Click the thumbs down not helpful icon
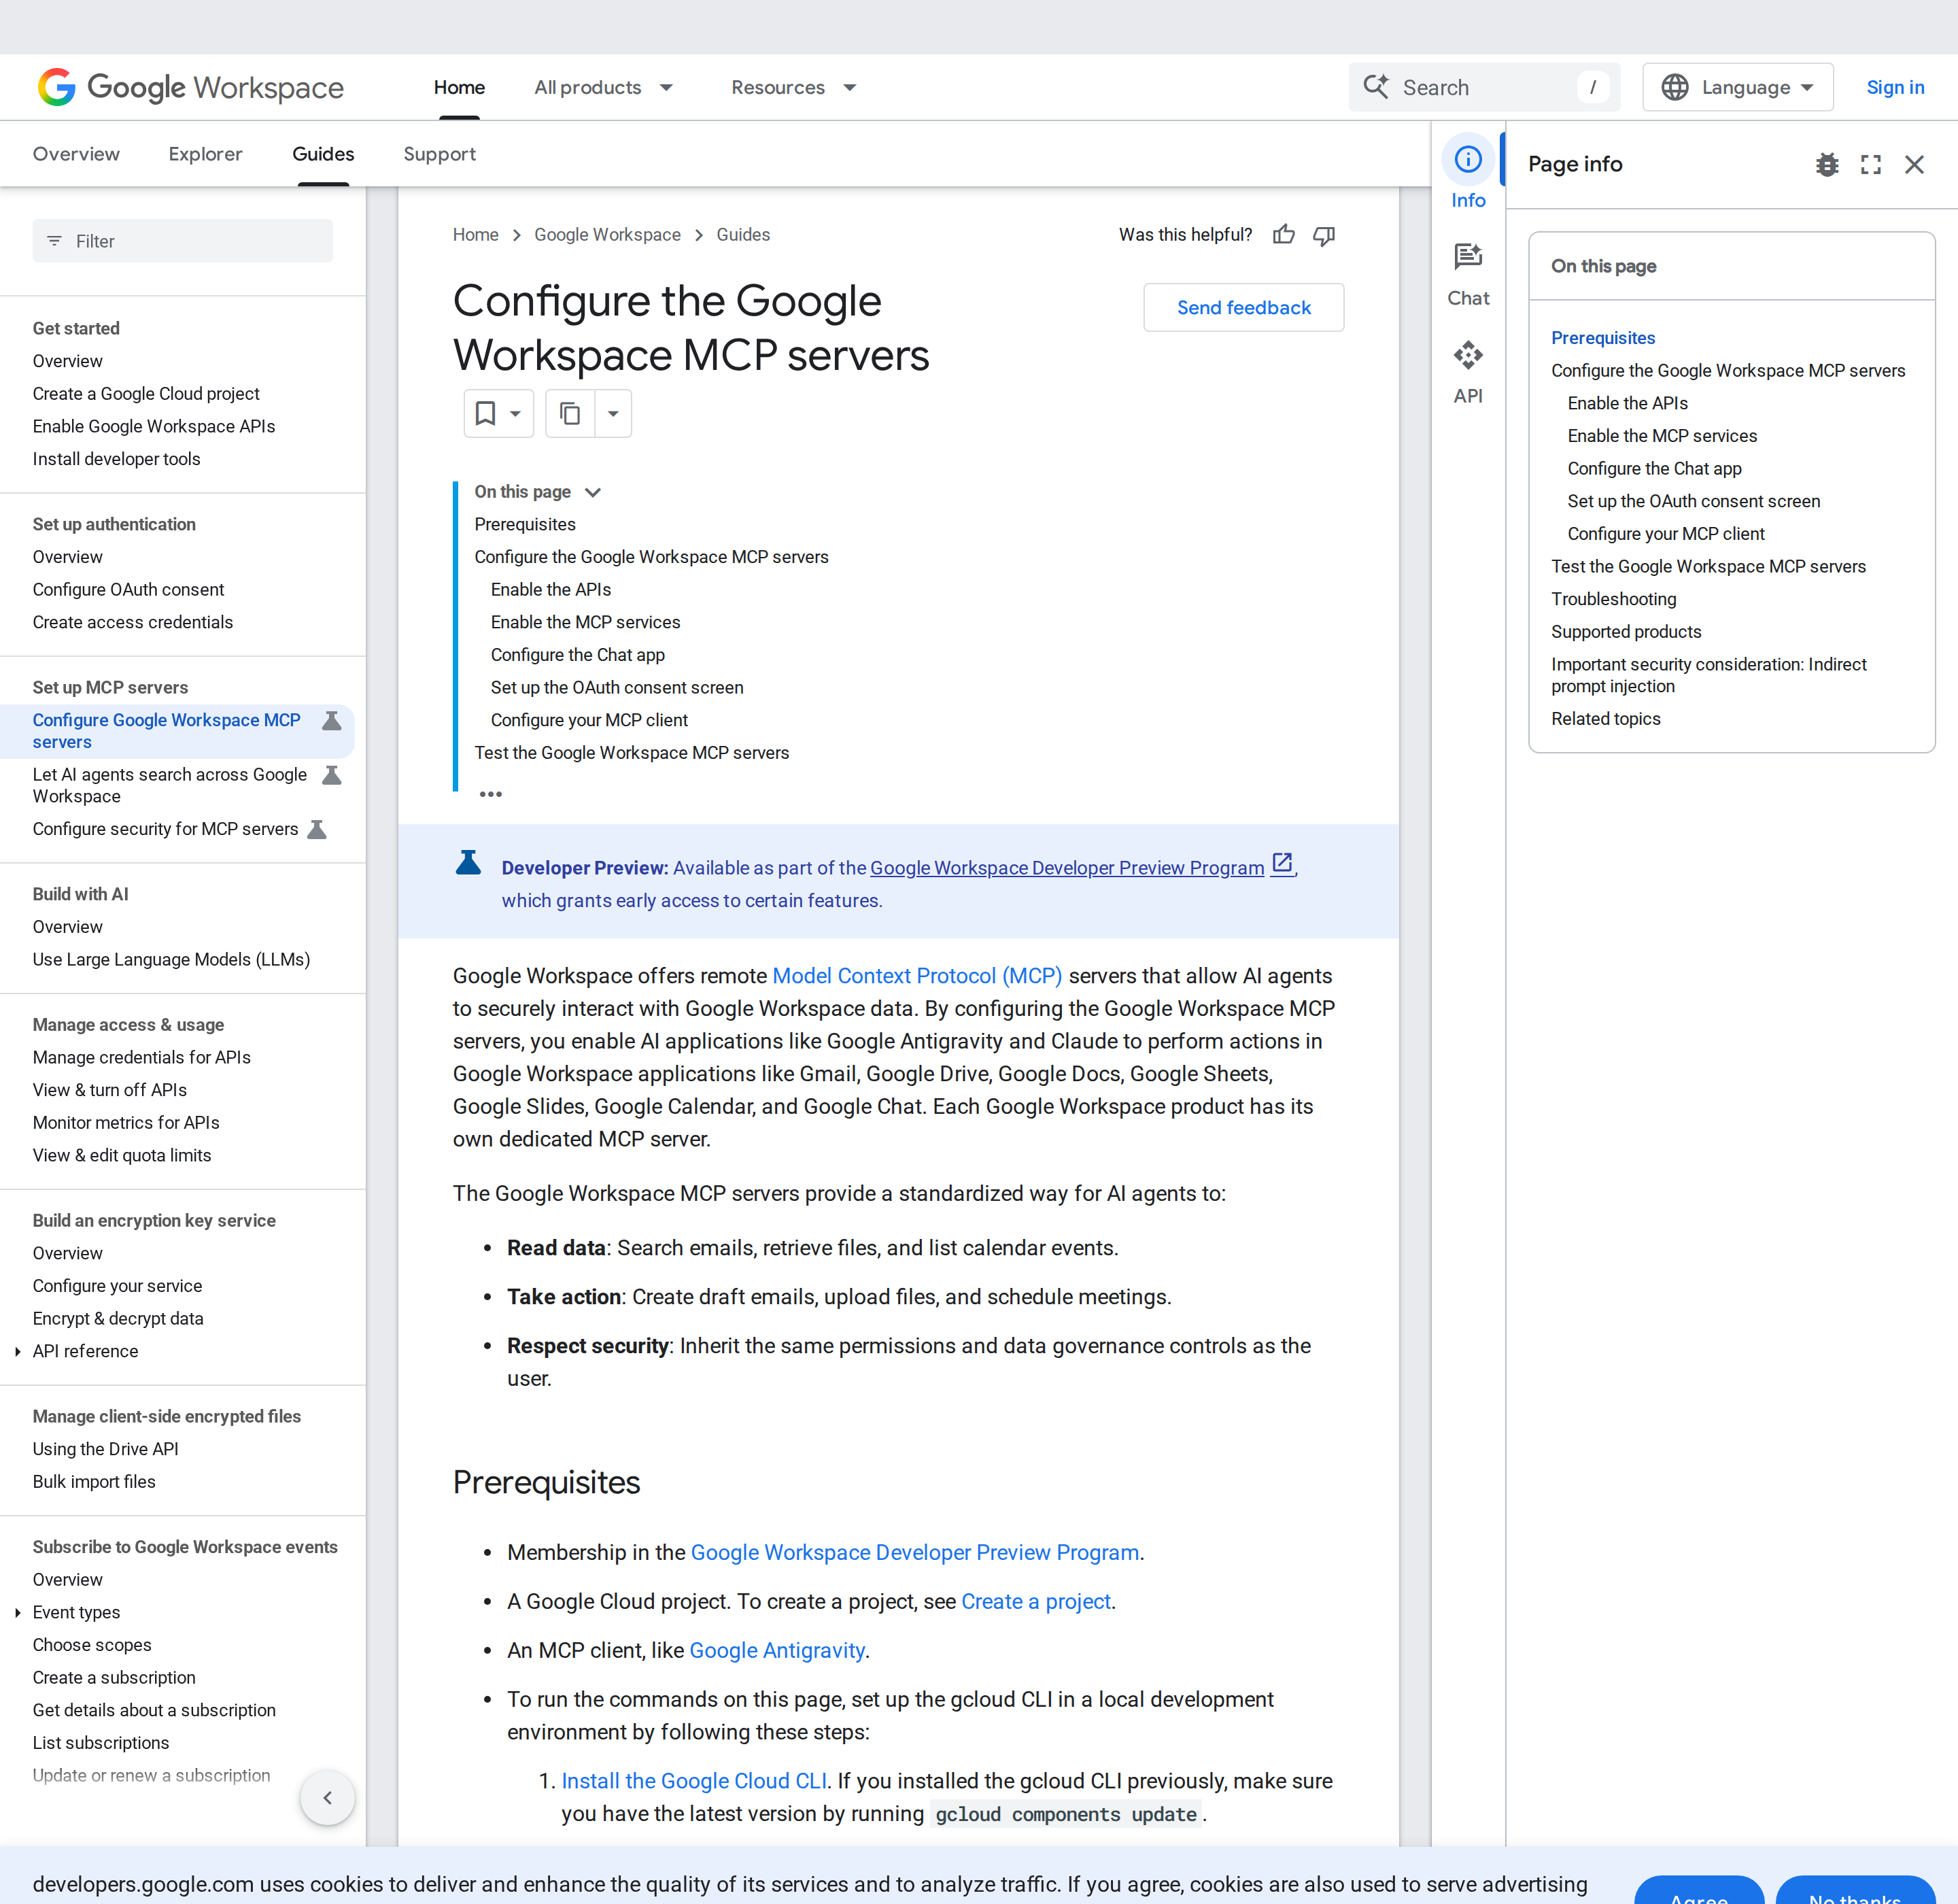 pyautogui.click(x=1324, y=235)
